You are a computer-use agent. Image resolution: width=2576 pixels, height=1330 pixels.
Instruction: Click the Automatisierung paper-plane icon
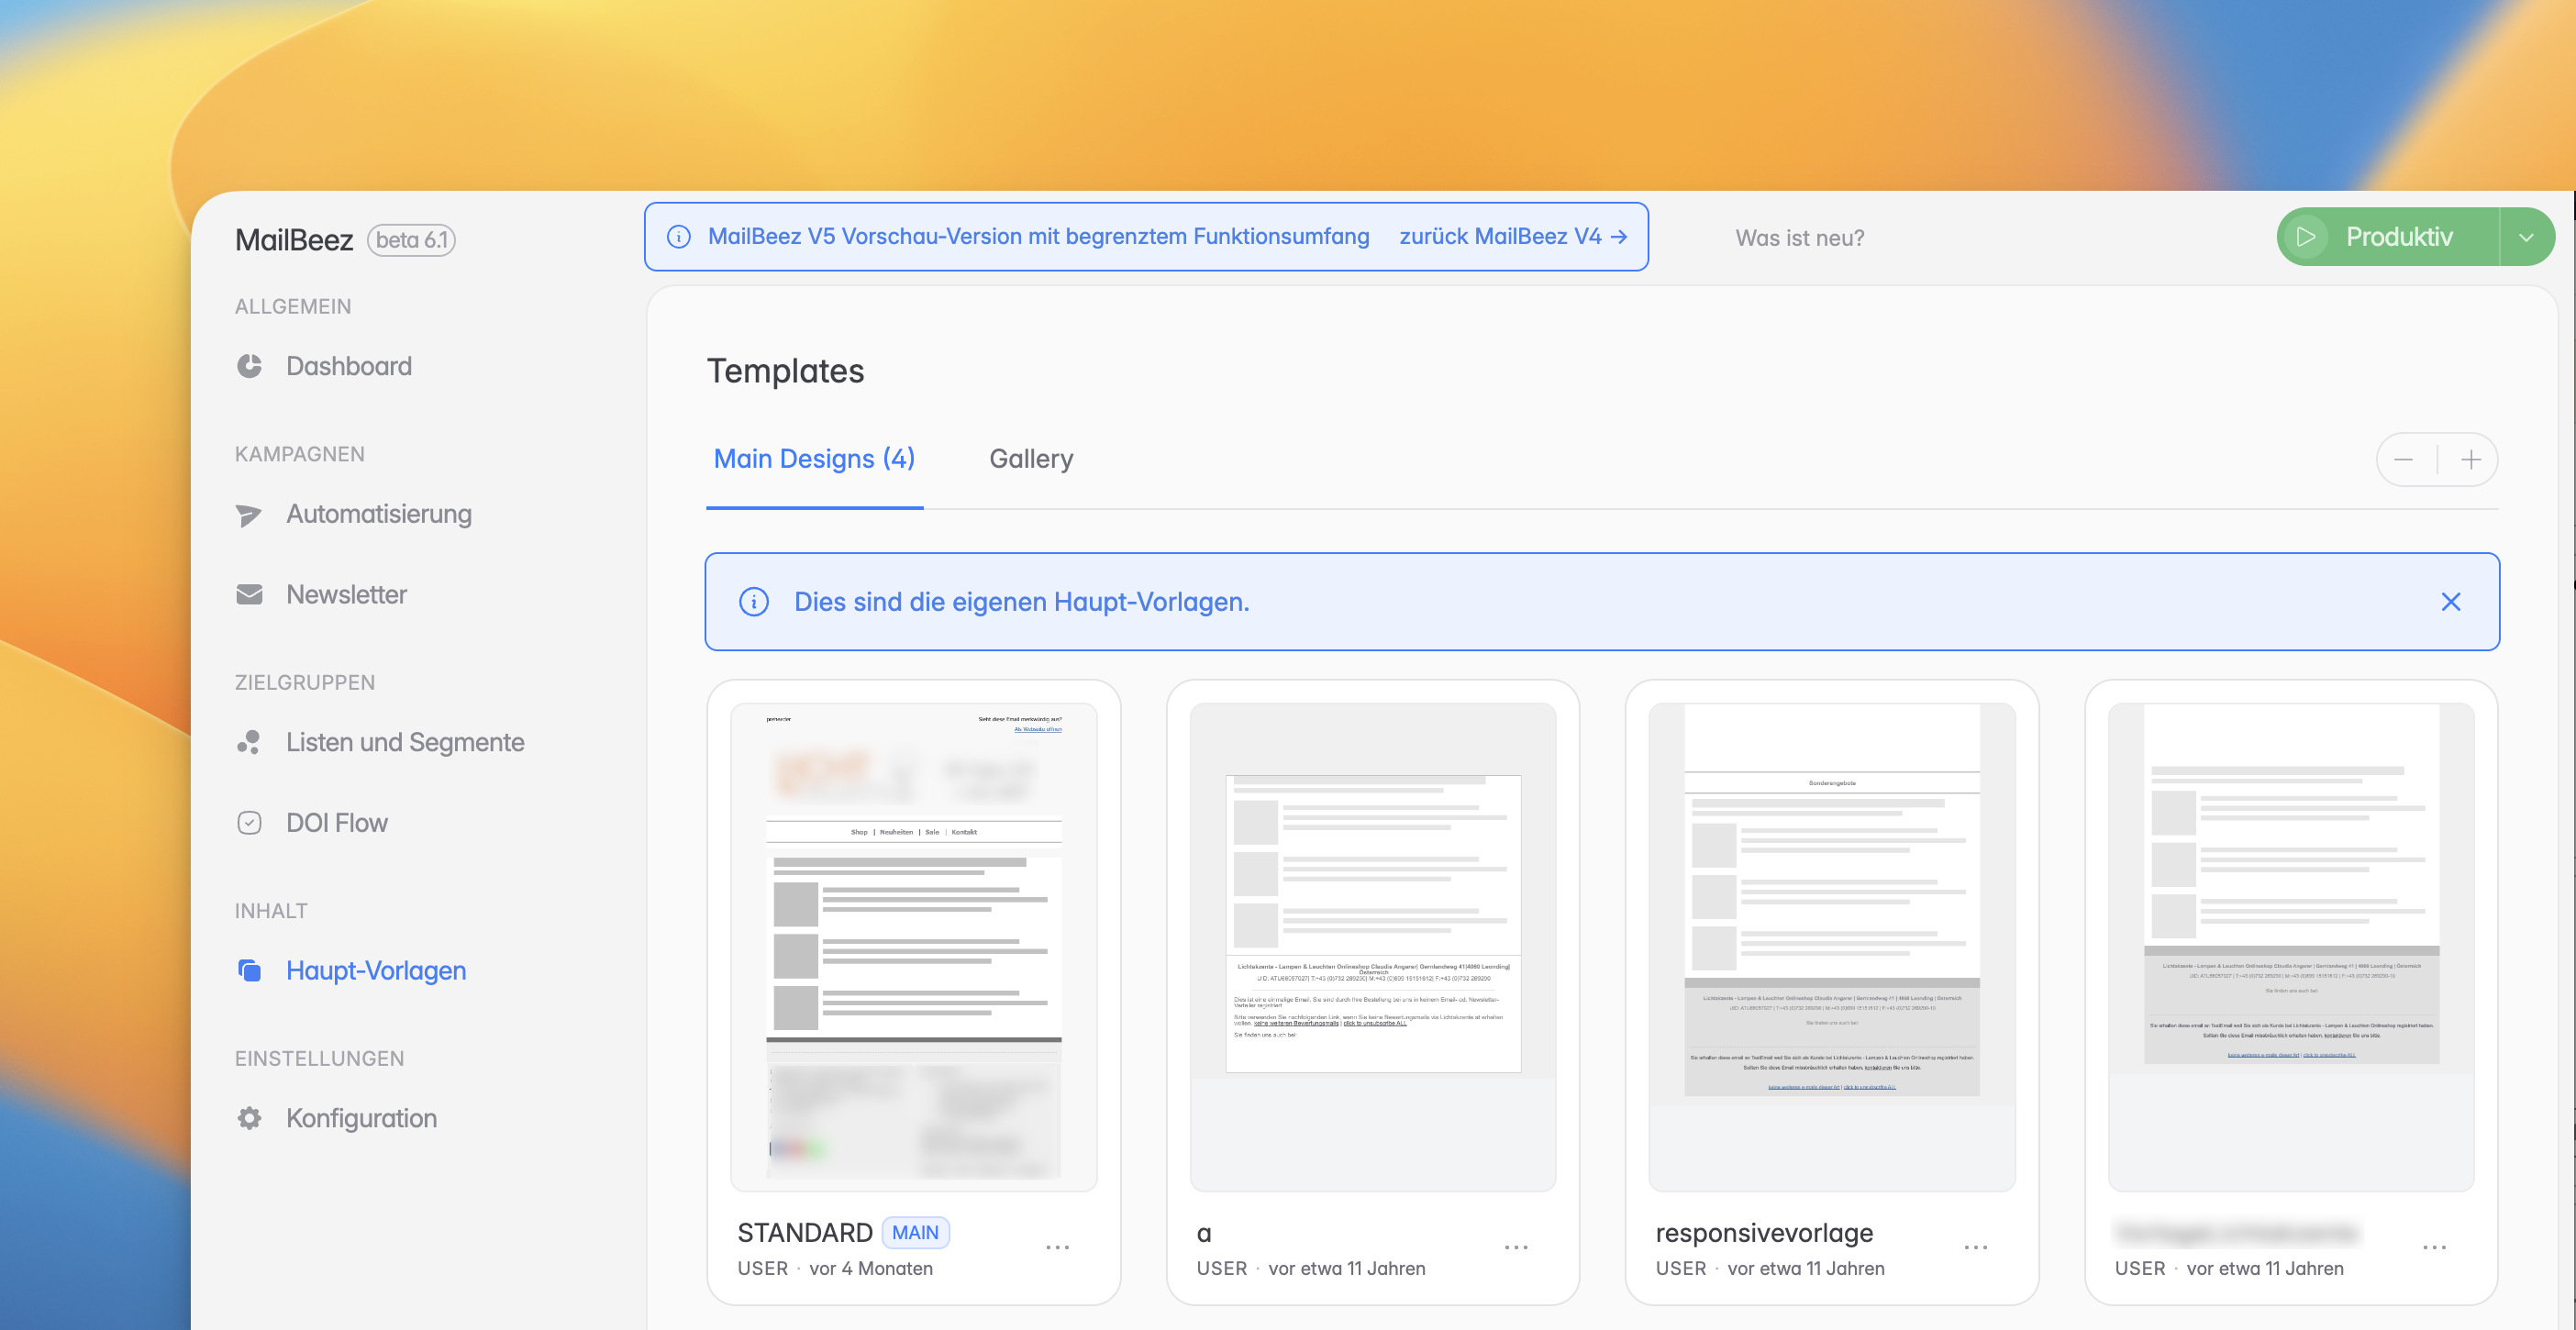[x=249, y=515]
